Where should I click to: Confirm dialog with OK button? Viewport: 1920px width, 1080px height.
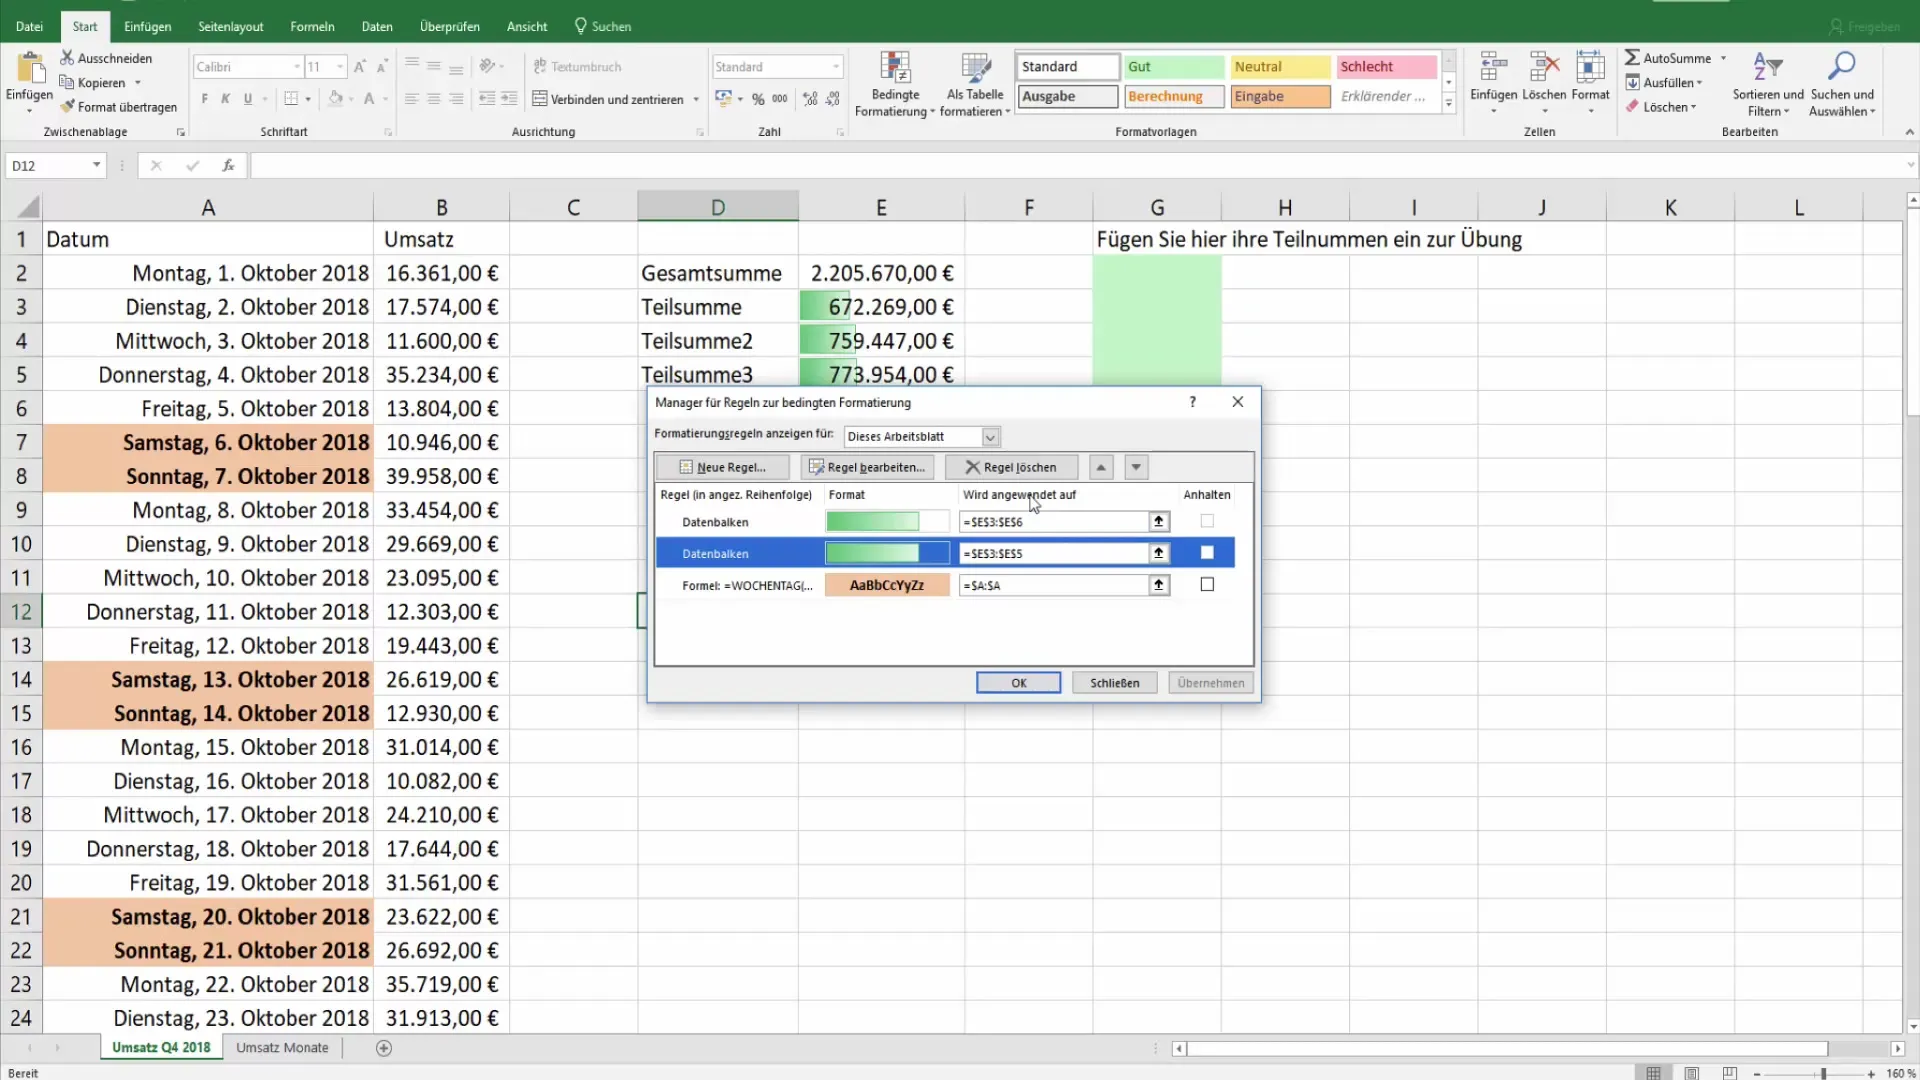point(1018,683)
